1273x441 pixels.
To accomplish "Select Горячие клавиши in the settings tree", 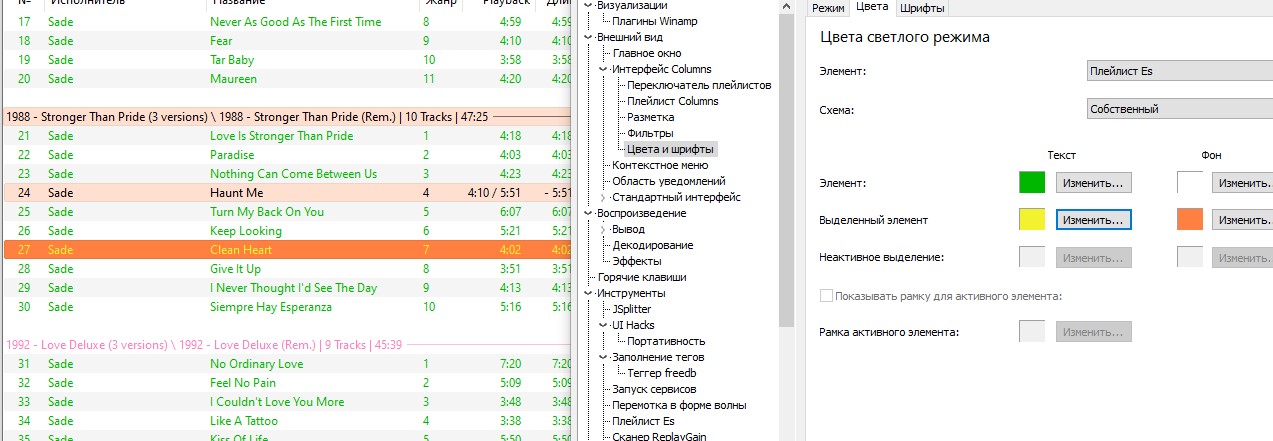I will 641,277.
